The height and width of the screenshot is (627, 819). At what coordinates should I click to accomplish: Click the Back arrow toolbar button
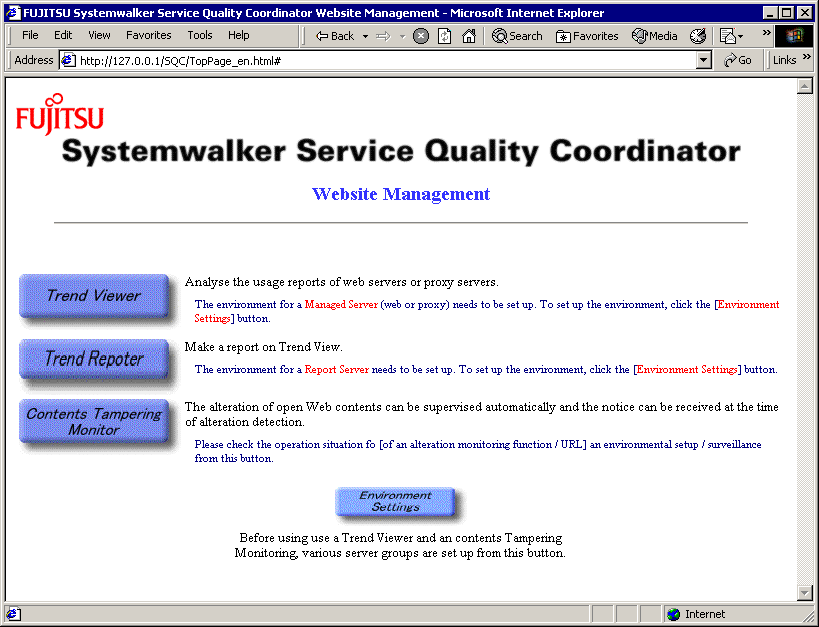point(335,36)
